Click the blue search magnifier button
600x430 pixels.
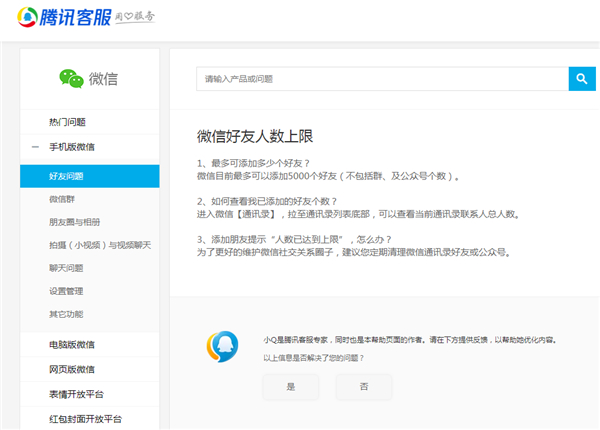pos(581,78)
